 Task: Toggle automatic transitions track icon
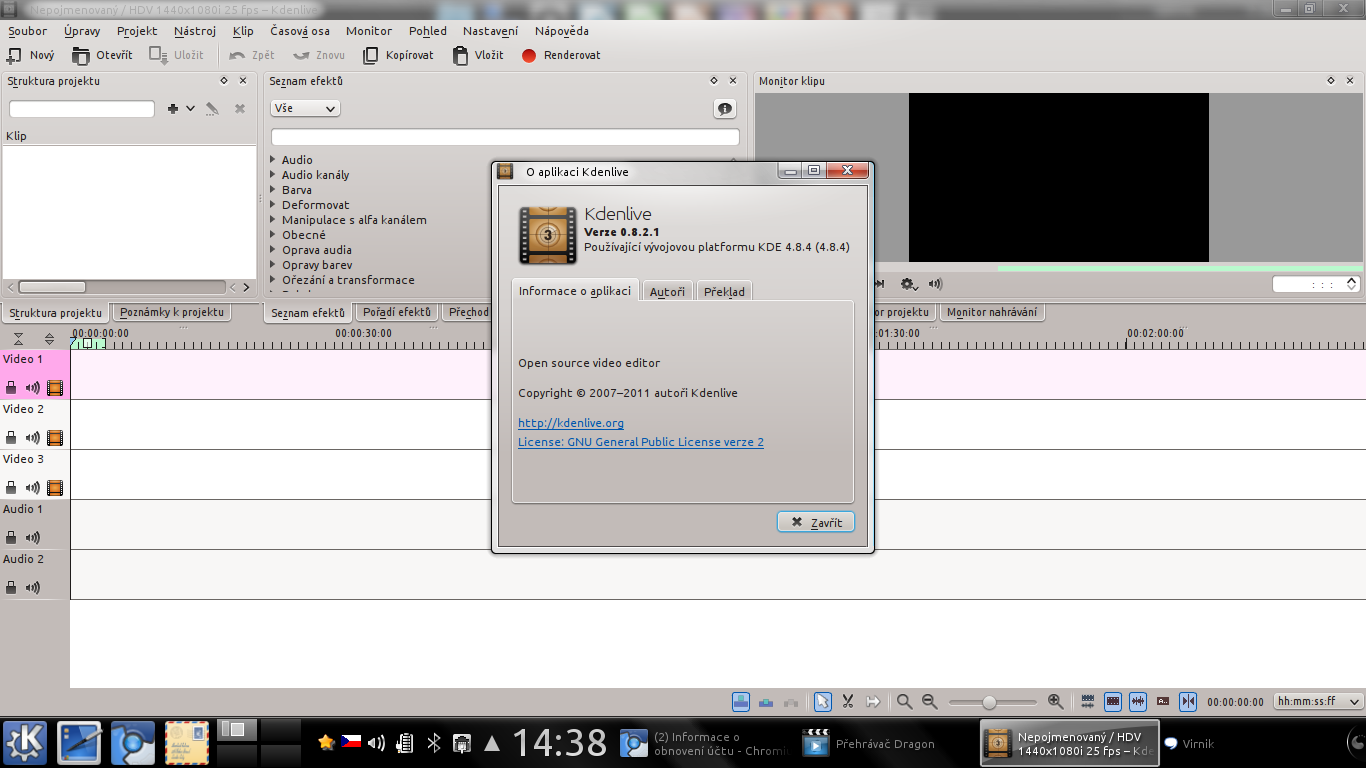[x=1088, y=702]
